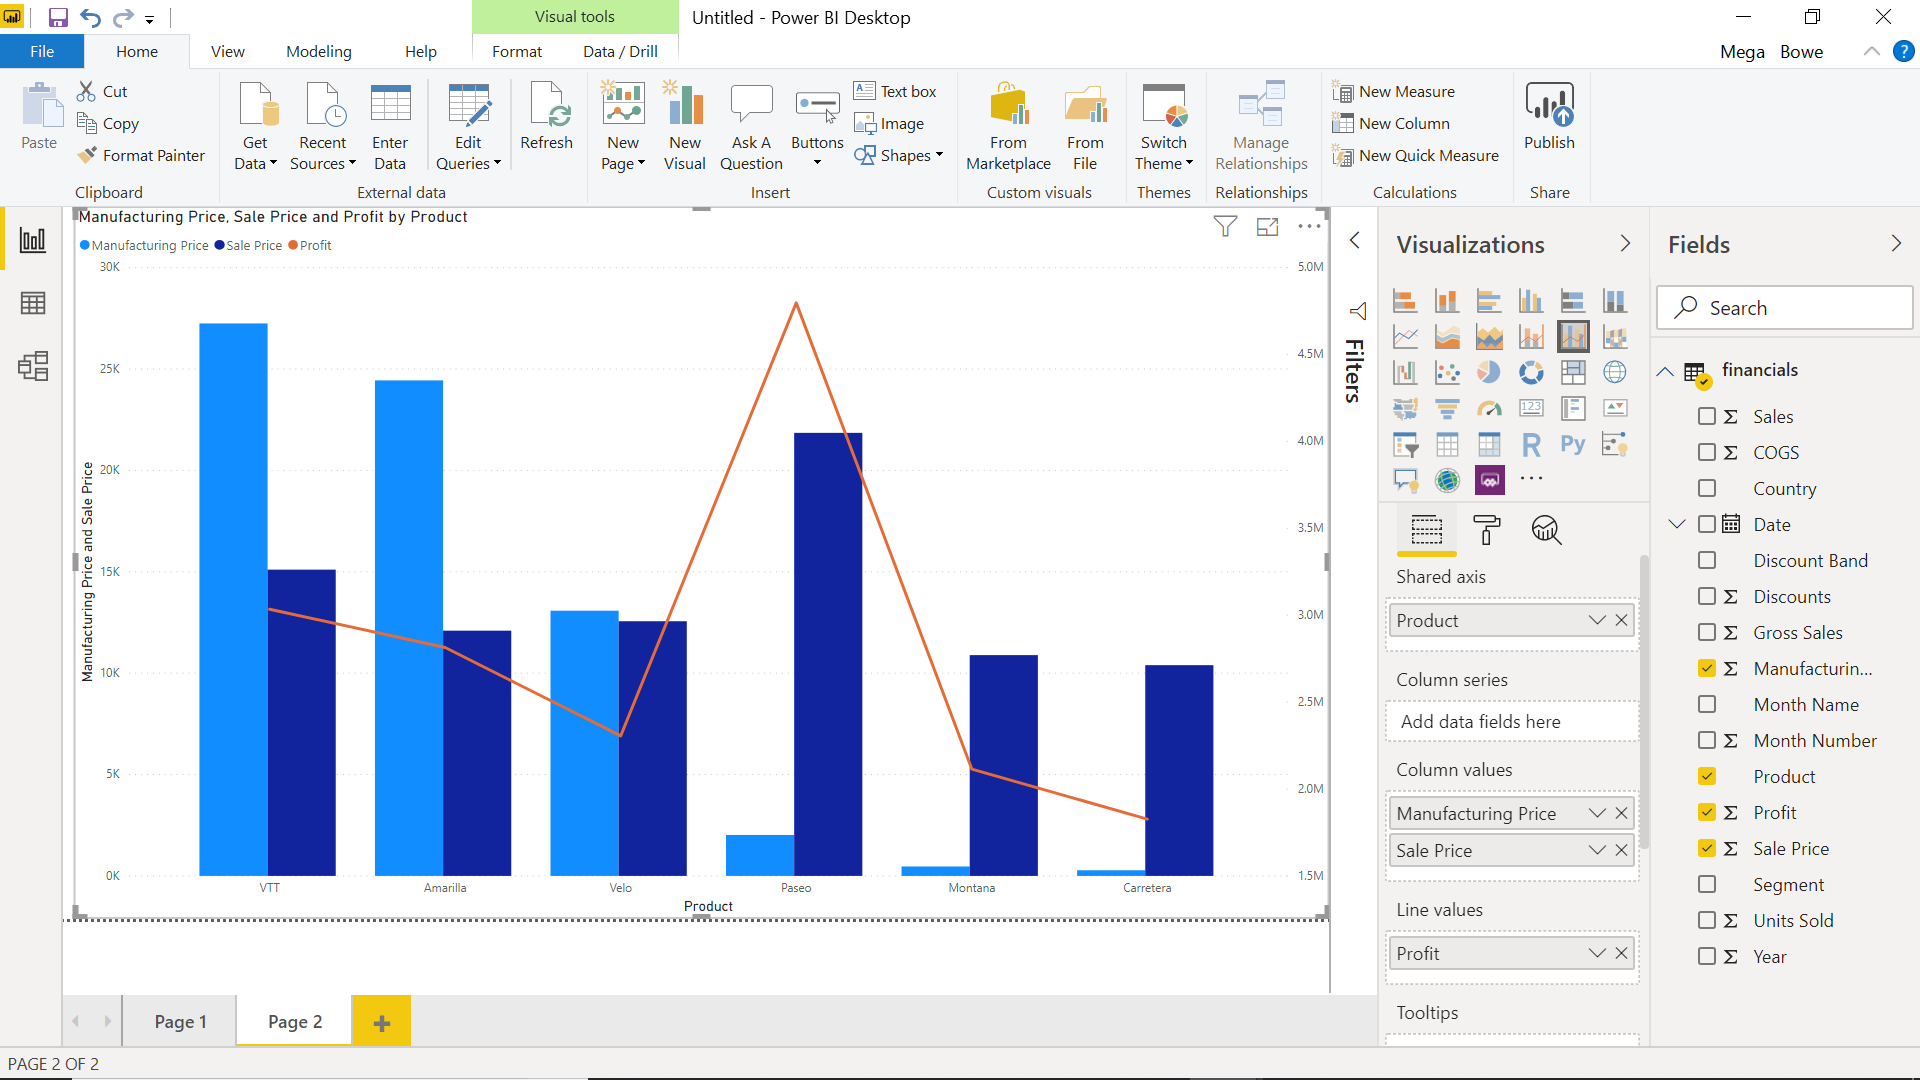Switch to Model relationships view
Viewport: 1920px width, 1080px height.
click(x=33, y=366)
